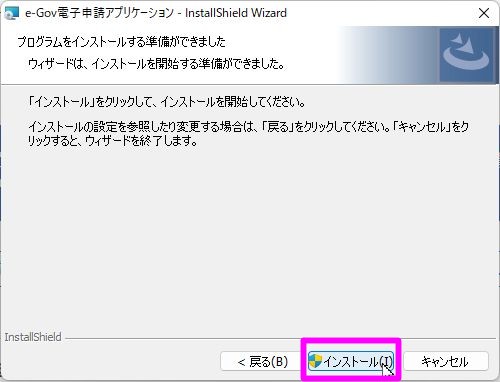Select the subtitle ウィザードは、インストールを開始する準備ができました。
The image size is (500, 382).
tap(156, 64)
